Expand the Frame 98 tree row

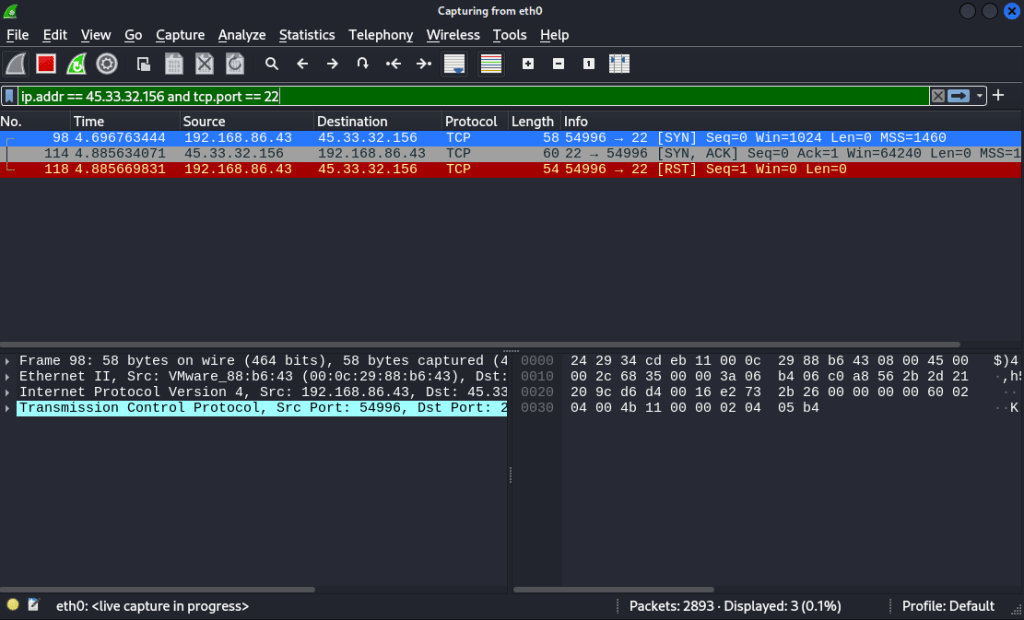click(8, 360)
